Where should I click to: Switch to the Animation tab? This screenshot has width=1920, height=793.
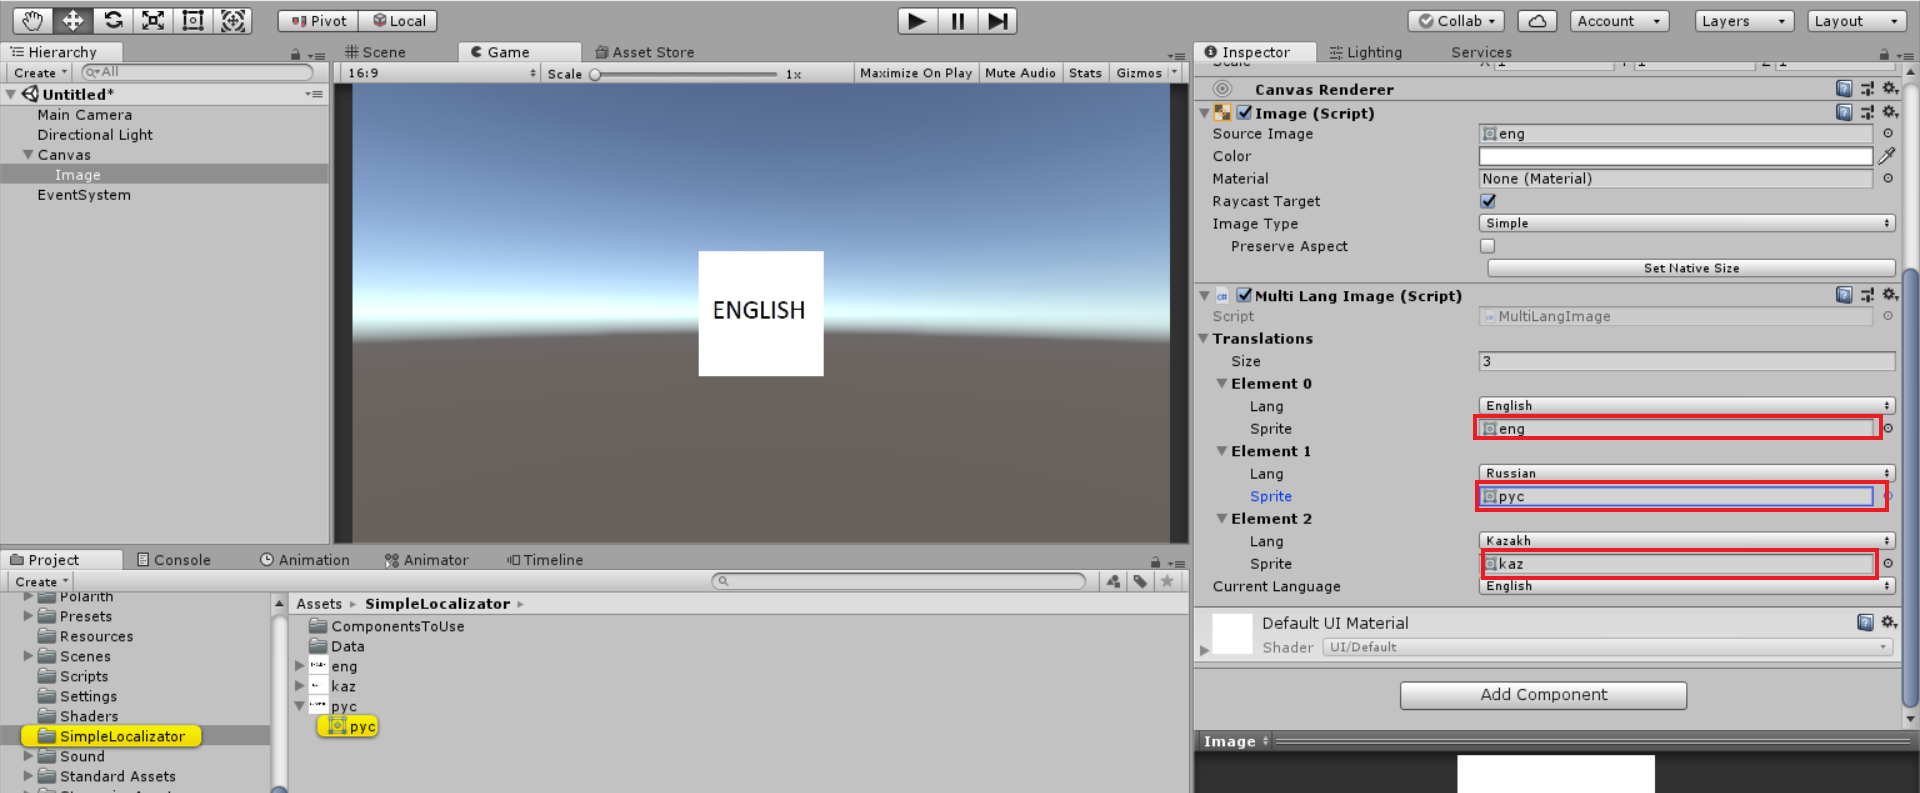click(305, 560)
